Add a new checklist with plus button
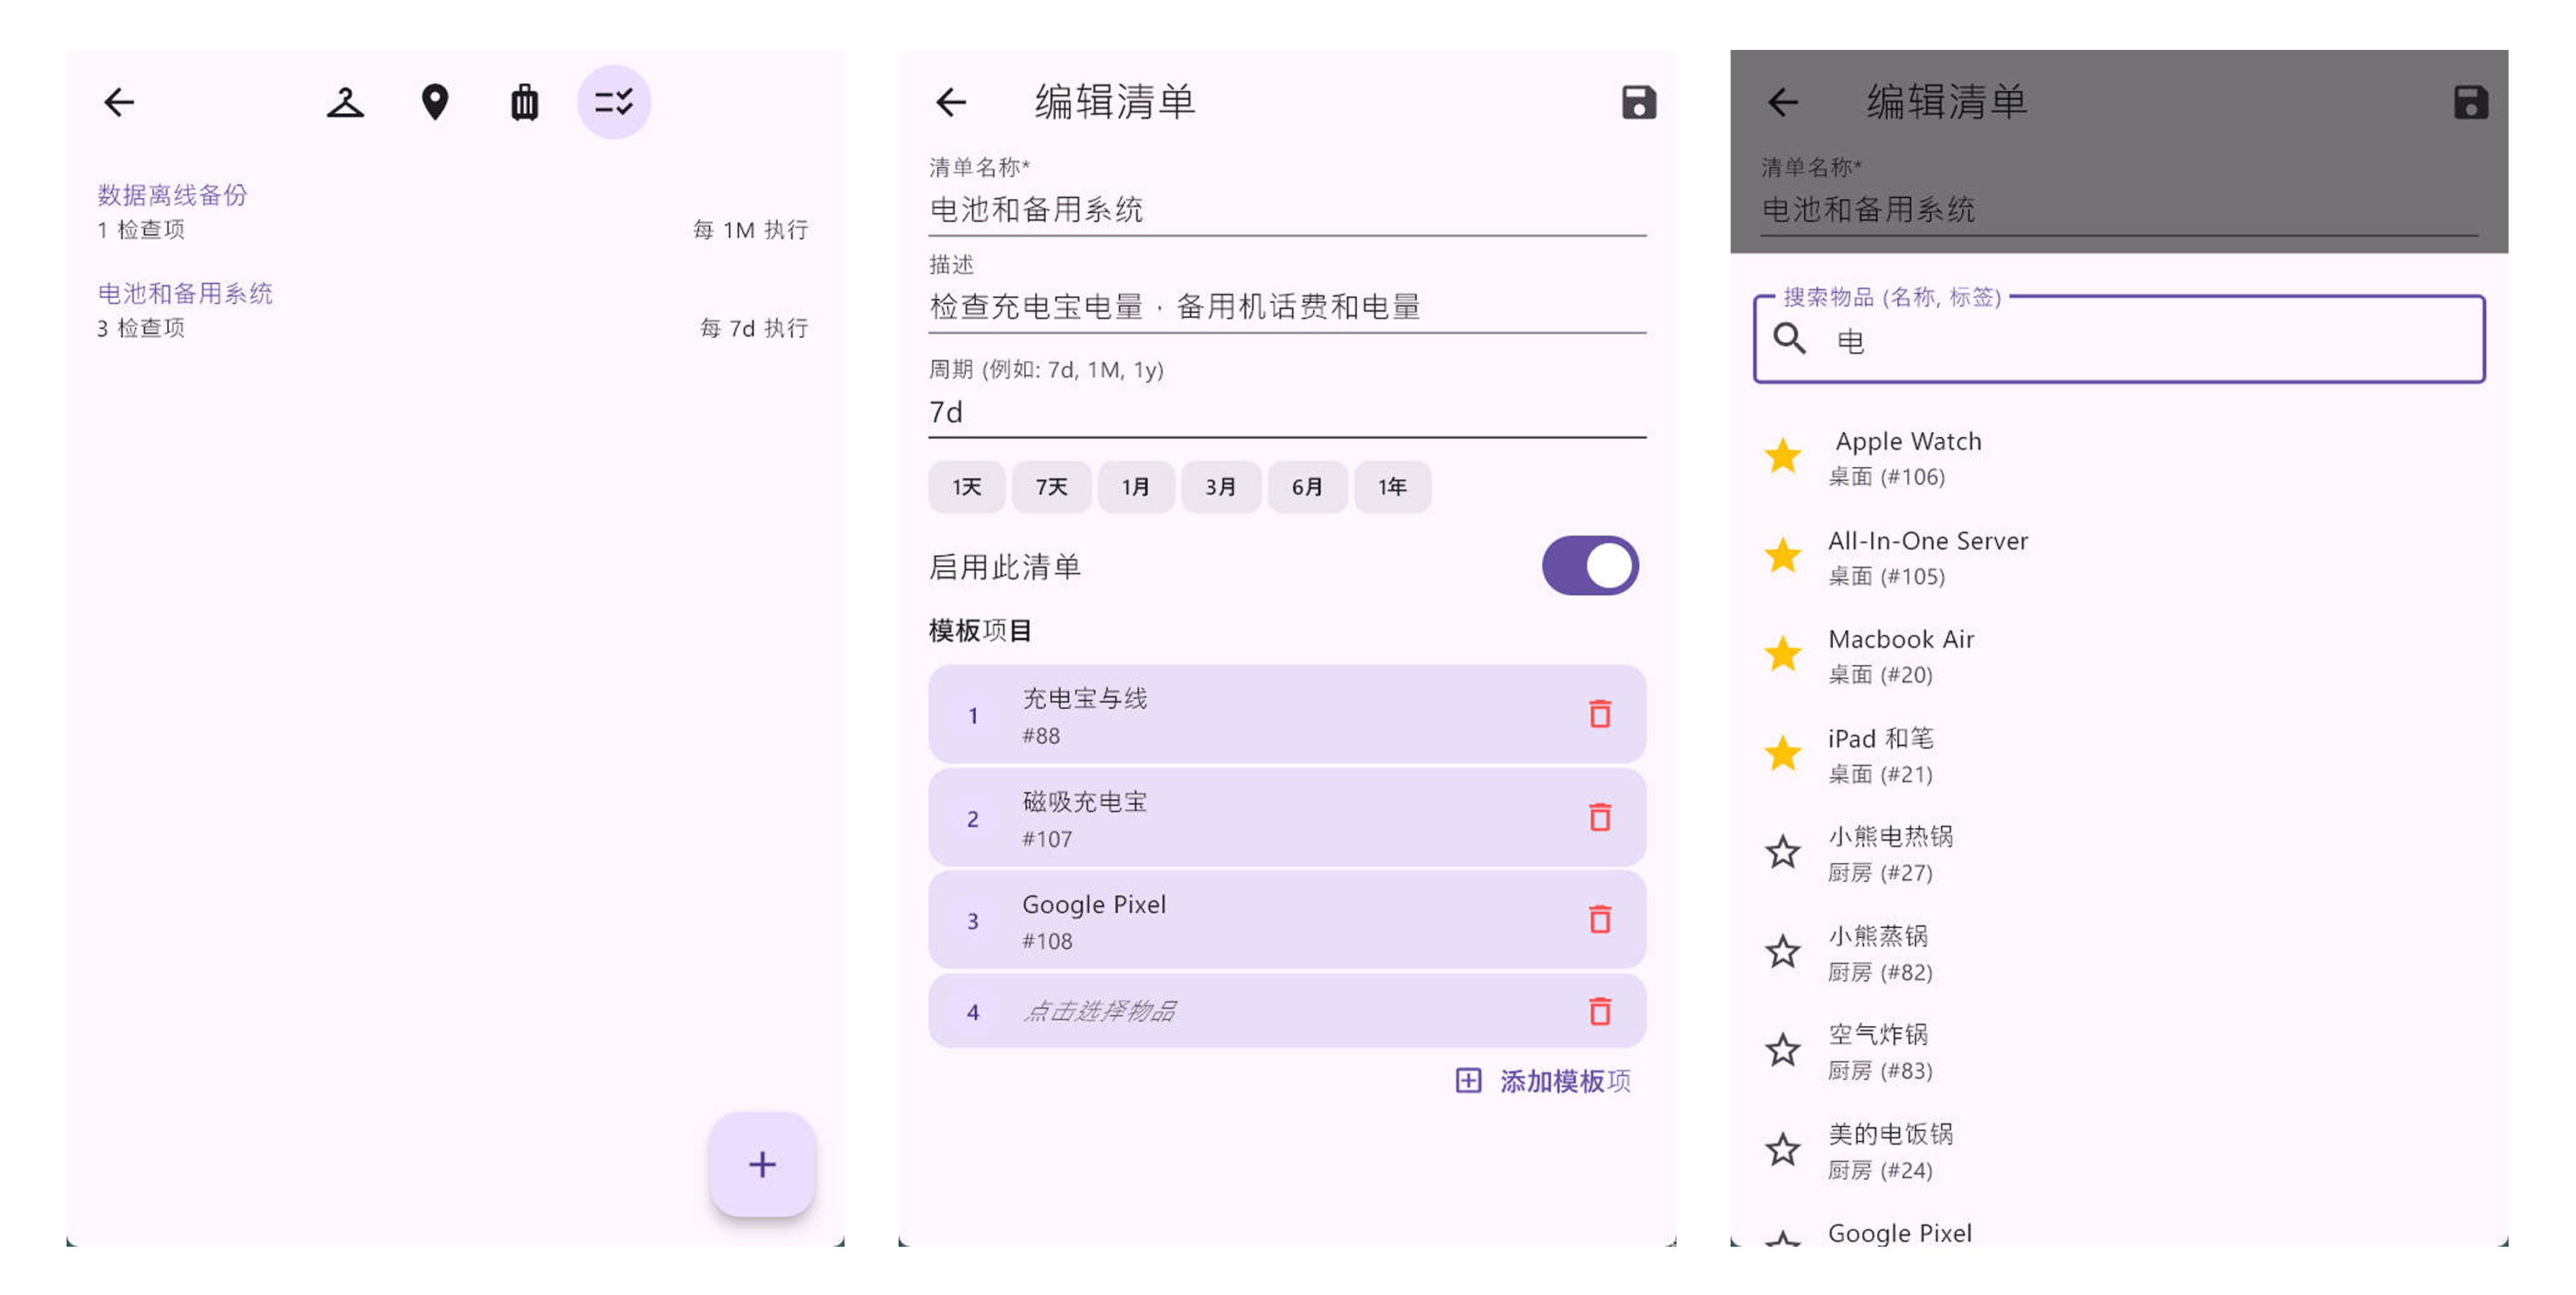 pyautogui.click(x=762, y=1164)
